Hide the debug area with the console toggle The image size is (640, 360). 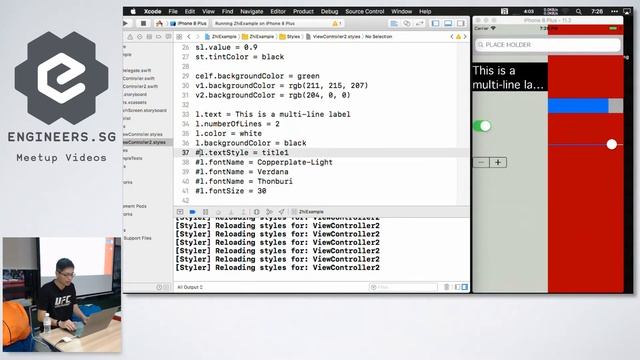(180, 212)
